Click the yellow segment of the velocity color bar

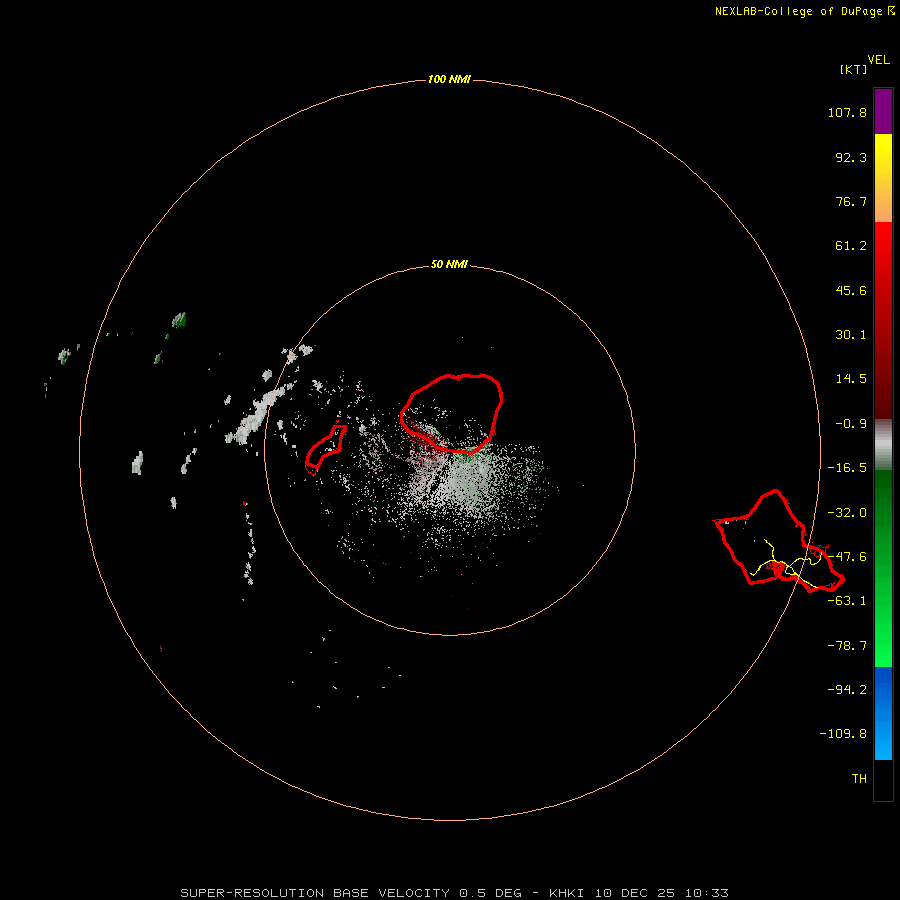coord(883,178)
